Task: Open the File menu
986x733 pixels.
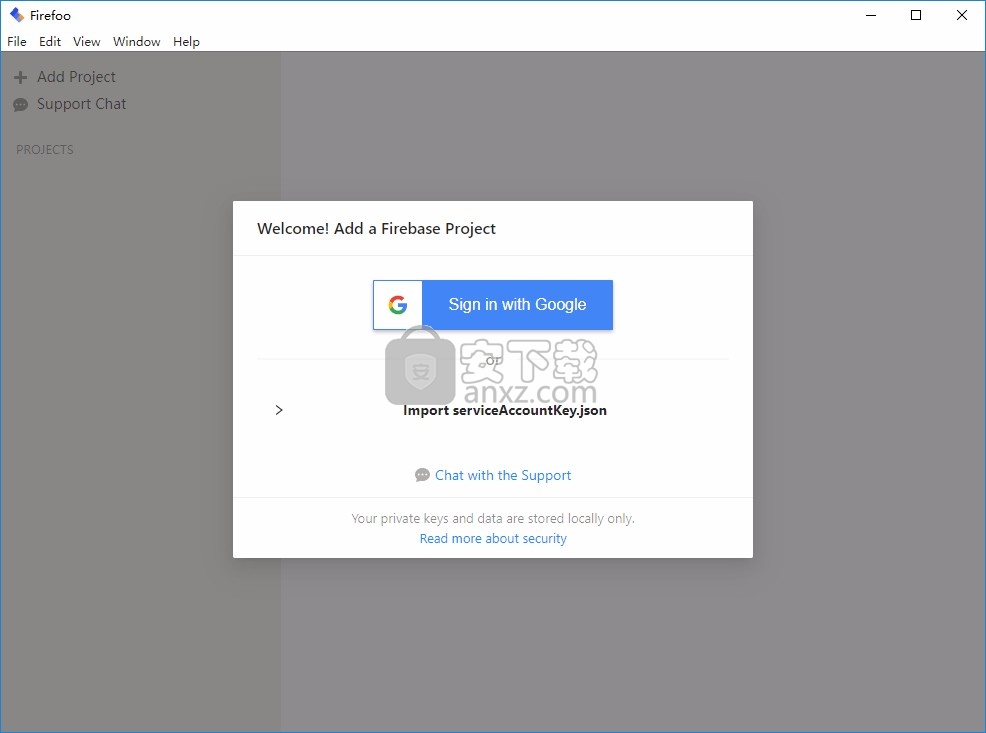Action: point(17,41)
